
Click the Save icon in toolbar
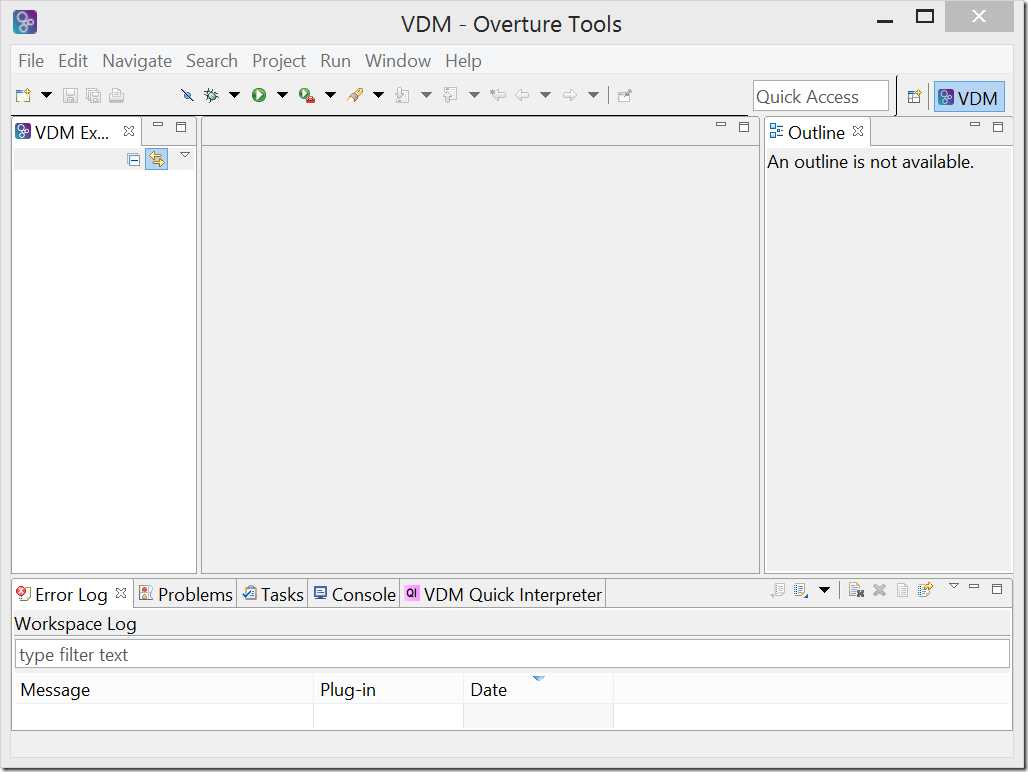pos(70,96)
